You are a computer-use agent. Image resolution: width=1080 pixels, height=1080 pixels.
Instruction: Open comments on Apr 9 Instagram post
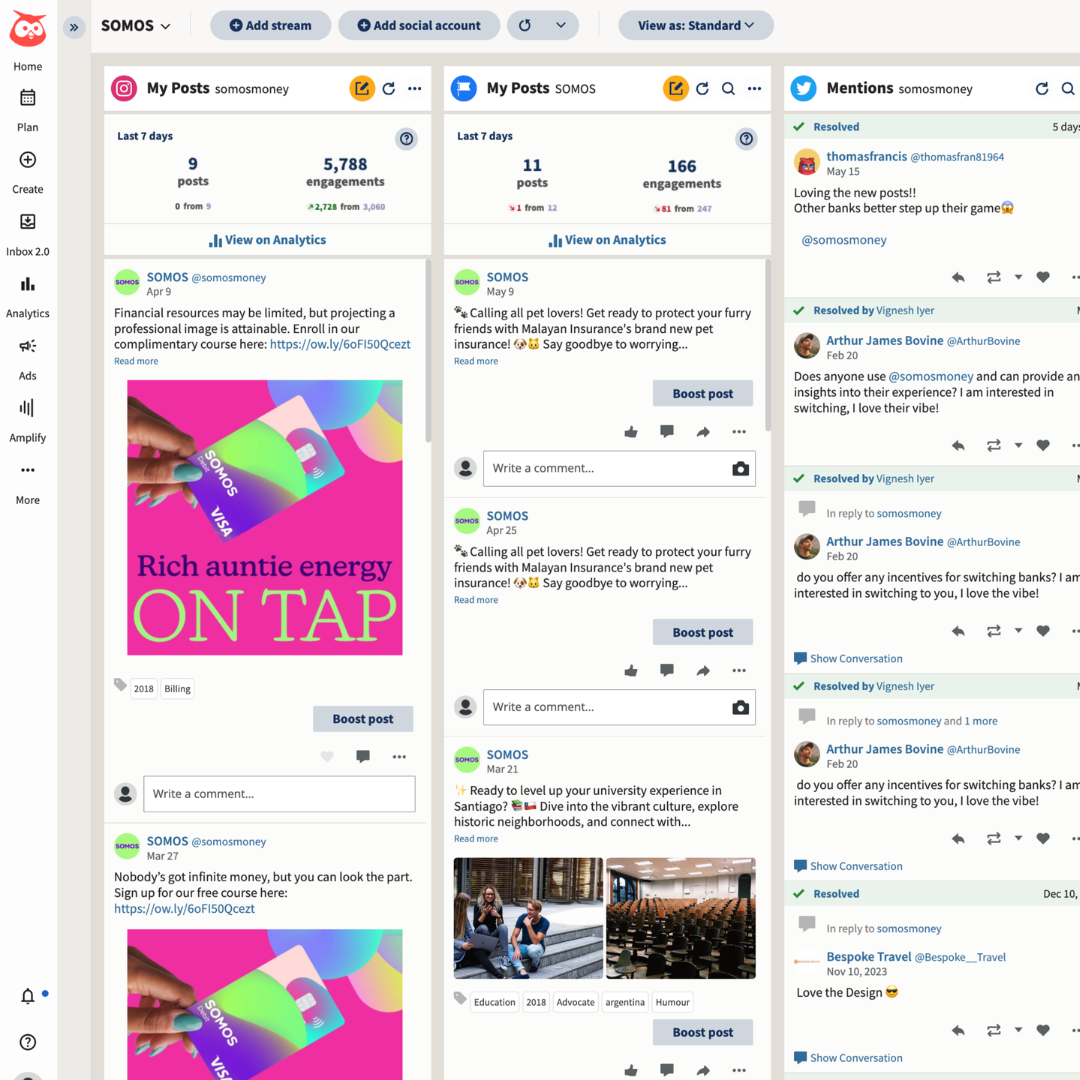[x=363, y=756]
